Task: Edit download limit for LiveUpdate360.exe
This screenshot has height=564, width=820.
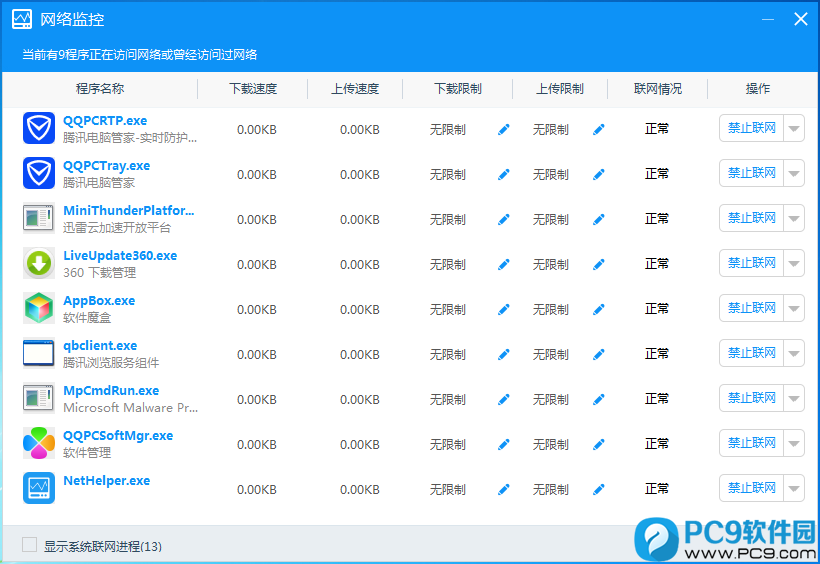Action: click(x=504, y=264)
